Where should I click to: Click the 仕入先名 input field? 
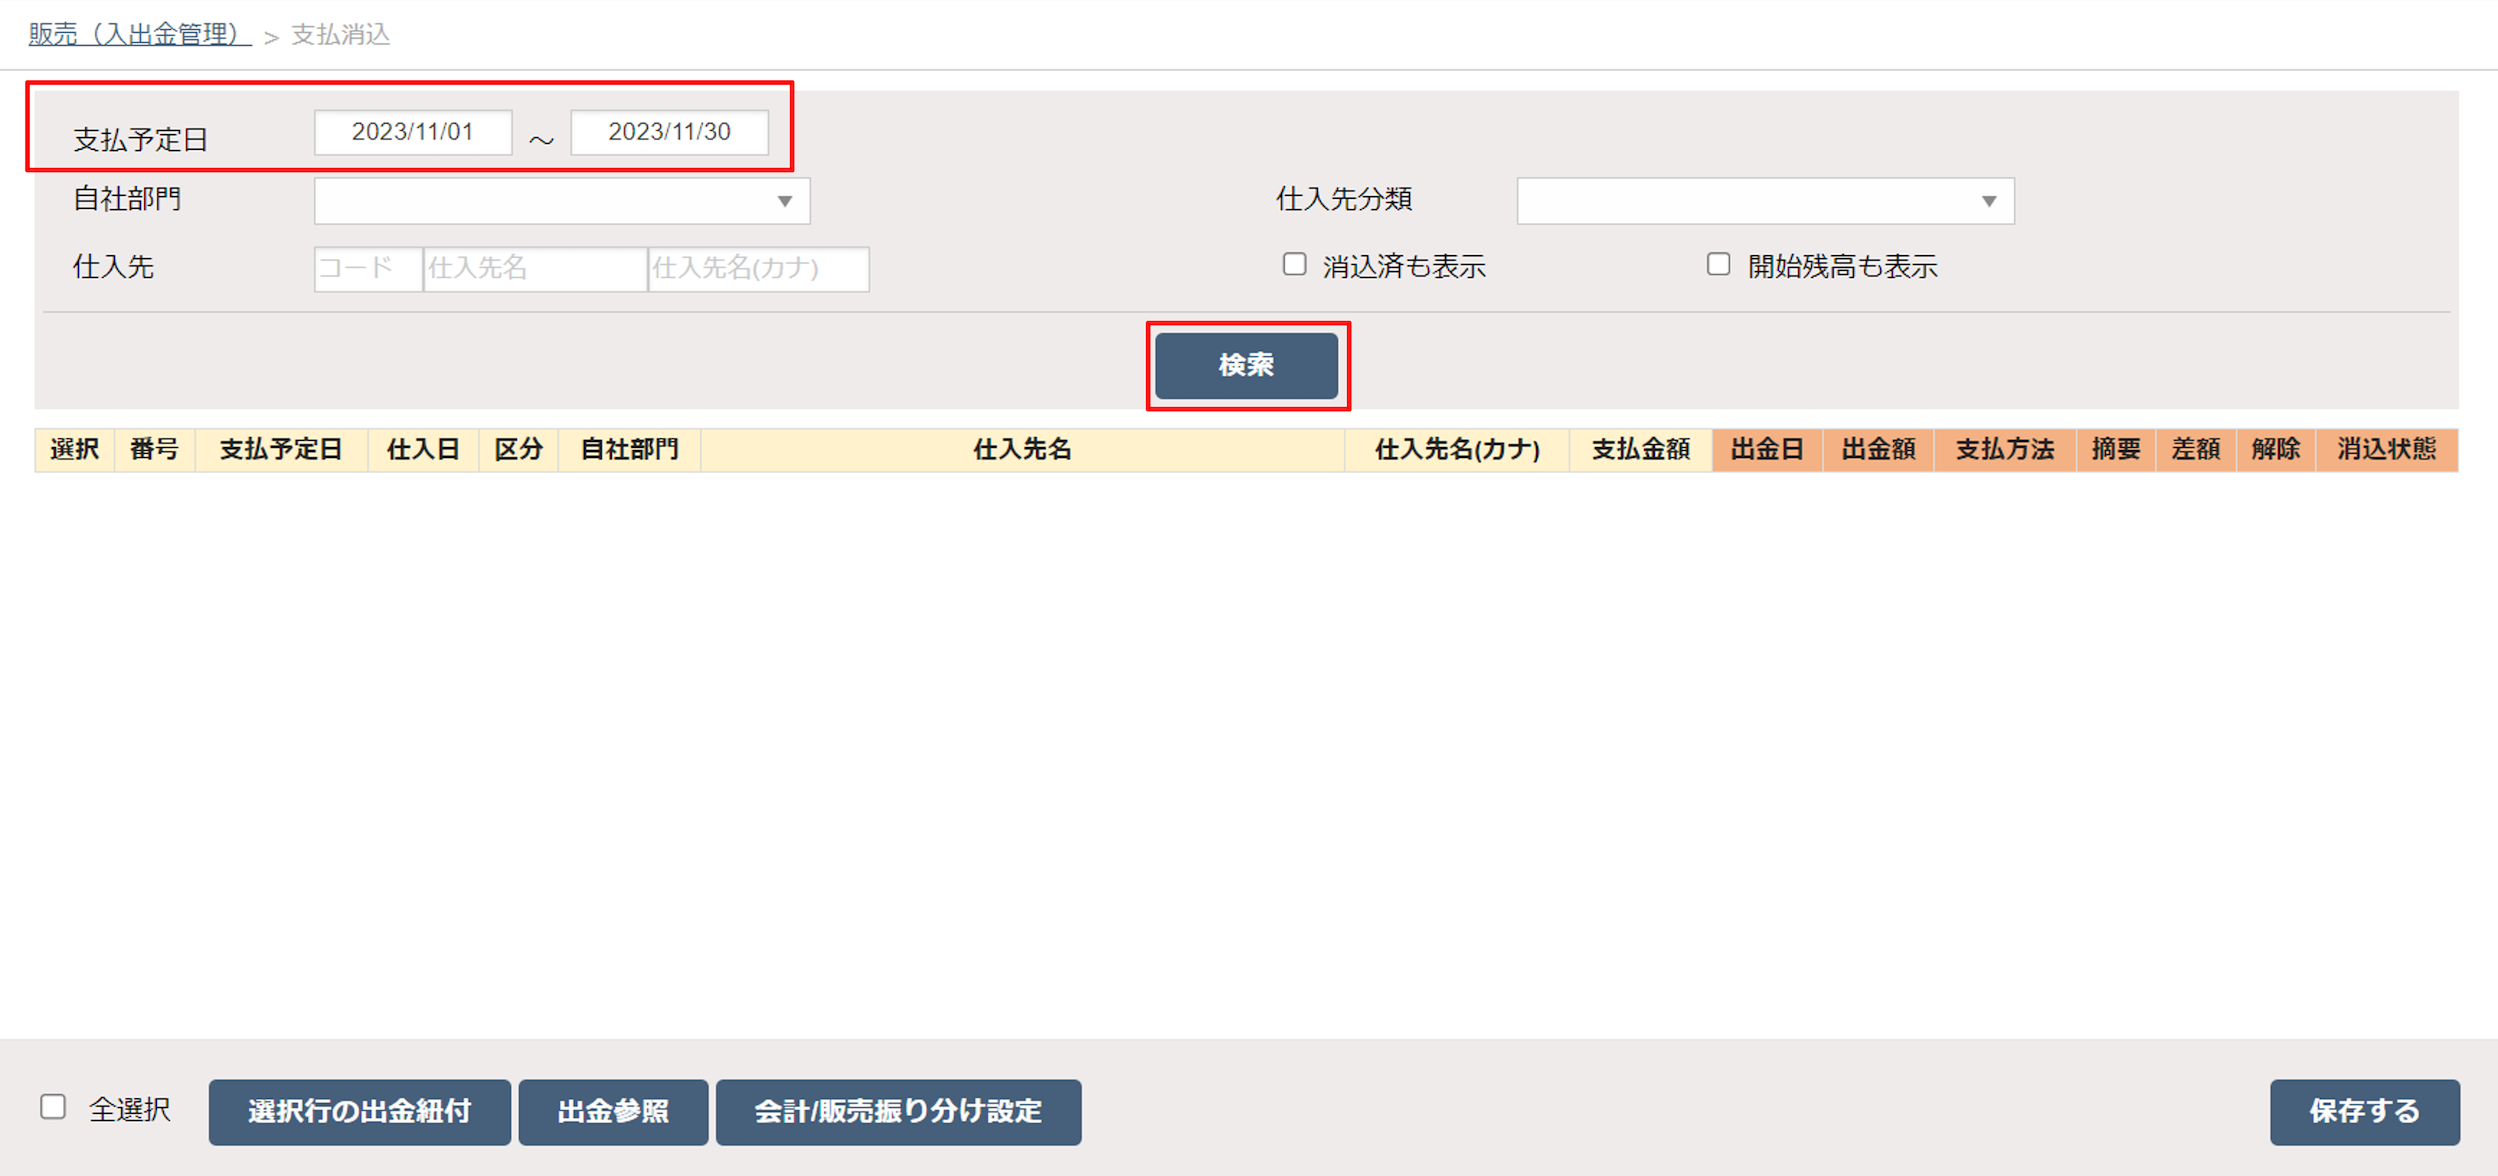coord(534,268)
